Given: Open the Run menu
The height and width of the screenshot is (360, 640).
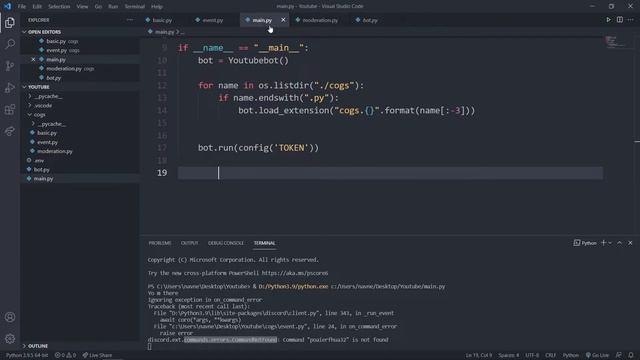Looking at the screenshot, I should (113, 7).
